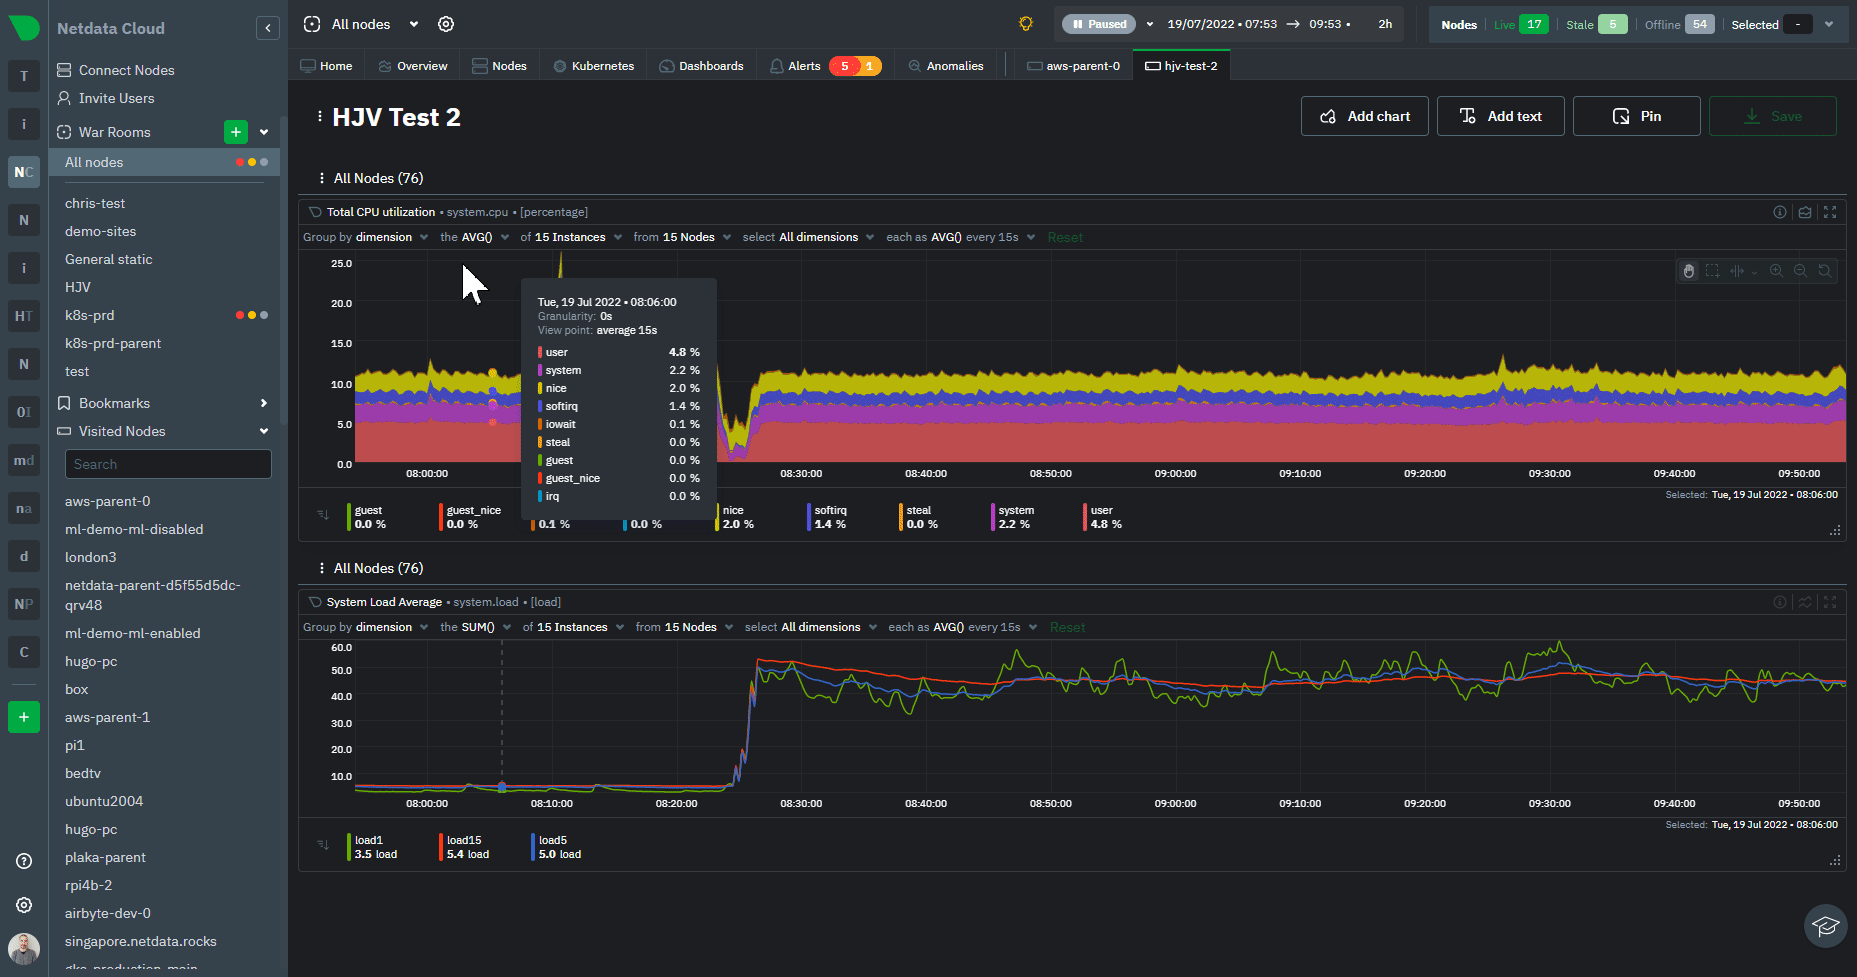Viewport: 1857px width, 977px height.
Task: Select the area highlight tool on CPU chart
Action: tap(1712, 271)
